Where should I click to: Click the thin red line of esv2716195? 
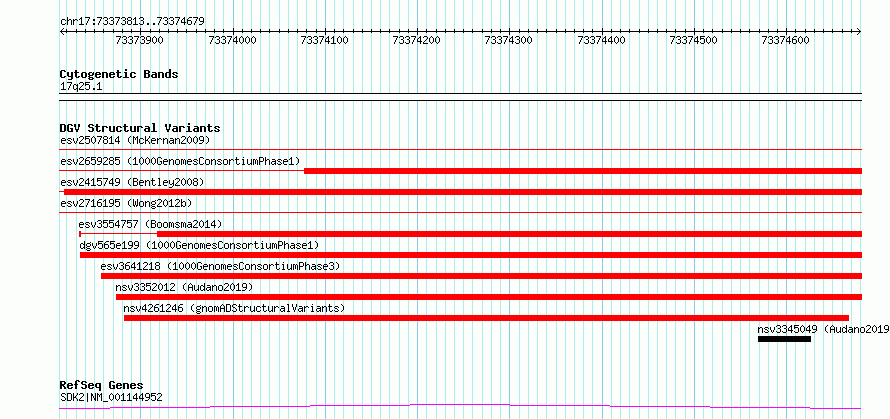(x=461, y=213)
